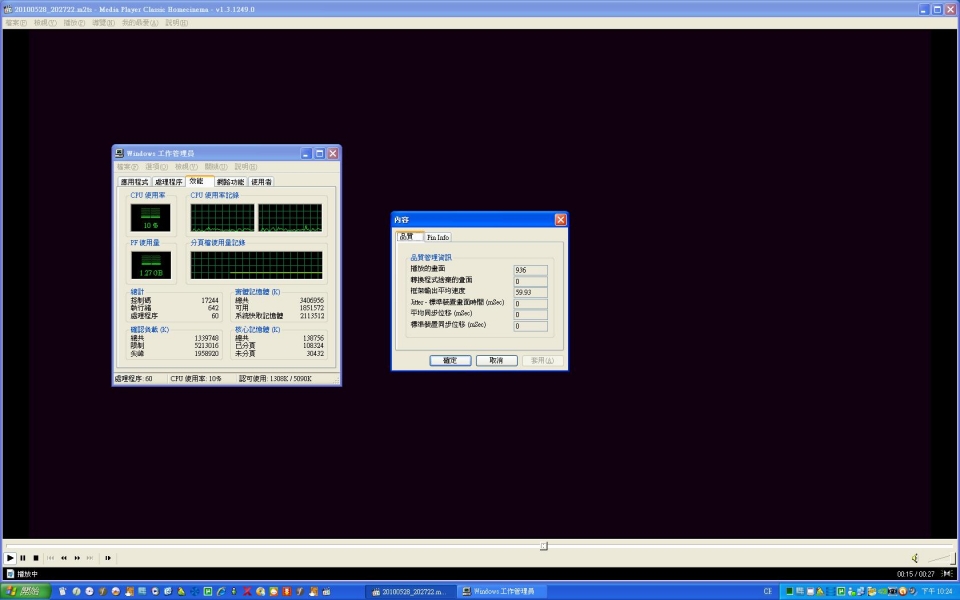Click the rewind (decrease speed) button
960x600 pixels.
point(64,558)
